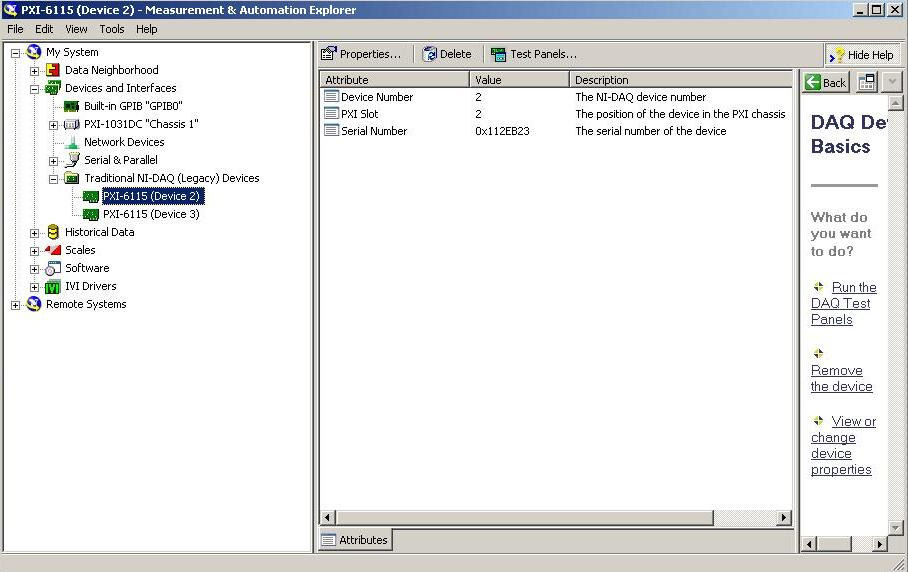This screenshot has height=572, width=908.
Task: Click the help pane home icon beside Back
Action: (x=867, y=82)
